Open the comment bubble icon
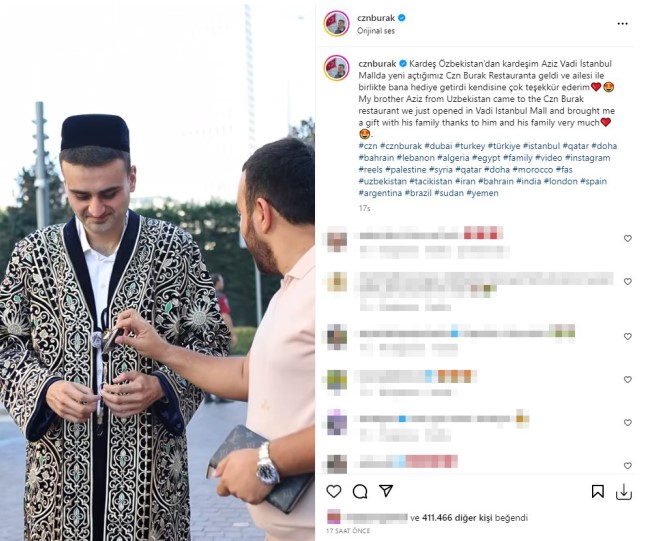 [360, 491]
